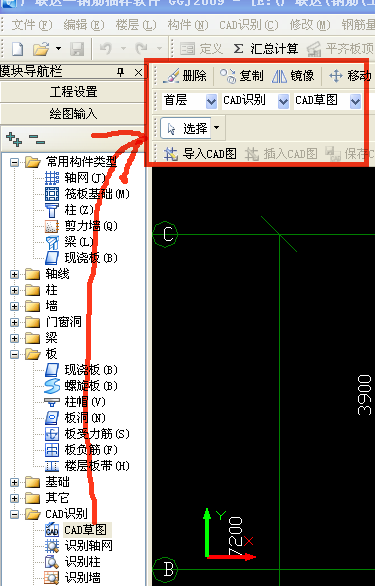This screenshot has width=375, height=586.
Task: Run 汇总计算 summary calculation
Action: click(265, 49)
